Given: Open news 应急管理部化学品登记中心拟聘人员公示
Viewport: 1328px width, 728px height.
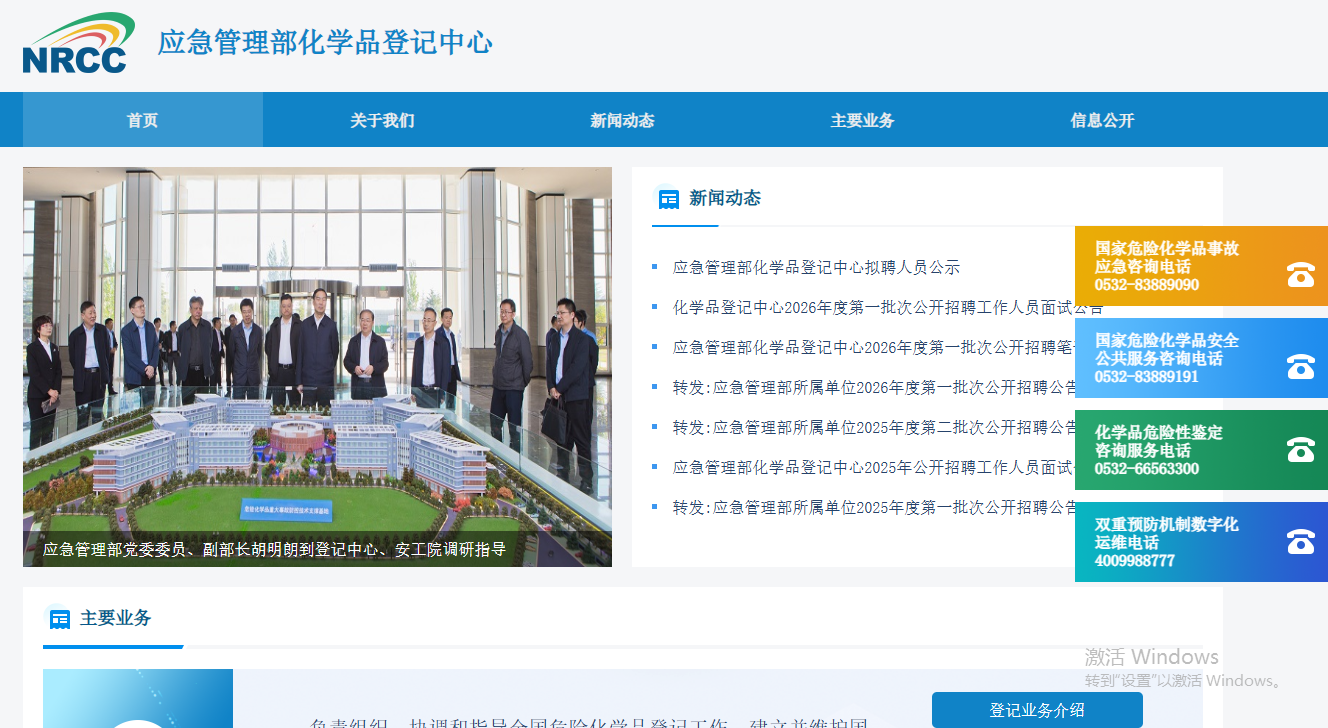Looking at the screenshot, I should coord(816,267).
